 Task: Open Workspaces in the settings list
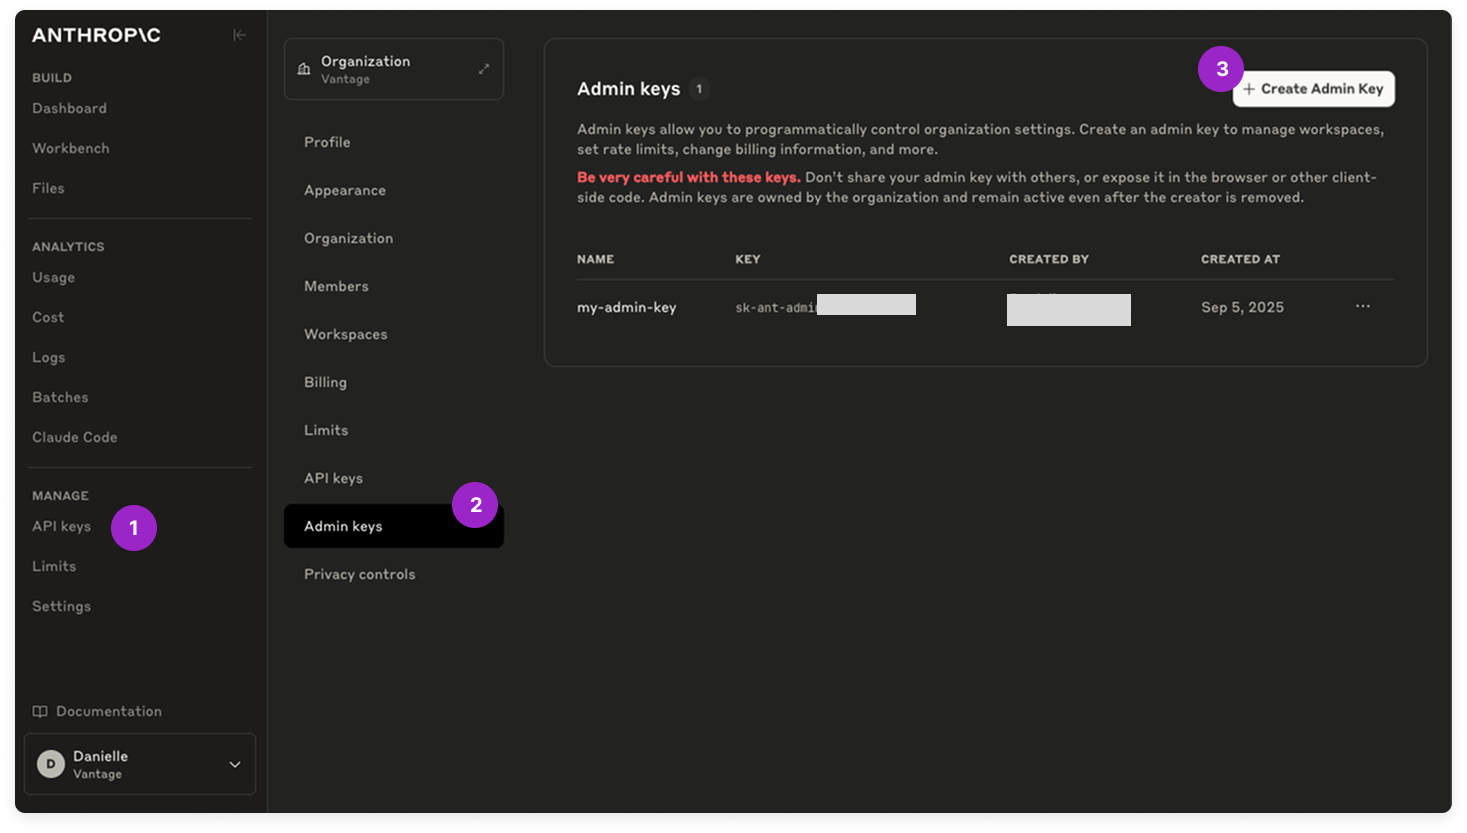pos(346,334)
